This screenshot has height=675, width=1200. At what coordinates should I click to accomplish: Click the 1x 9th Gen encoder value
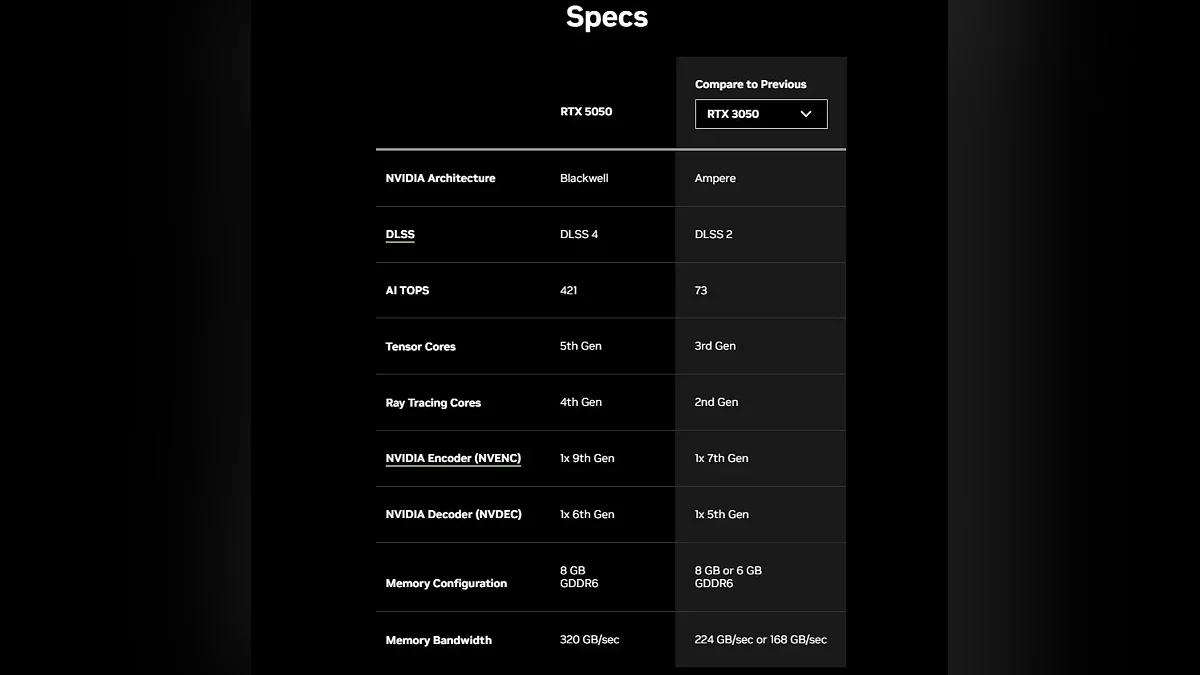[587, 458]
